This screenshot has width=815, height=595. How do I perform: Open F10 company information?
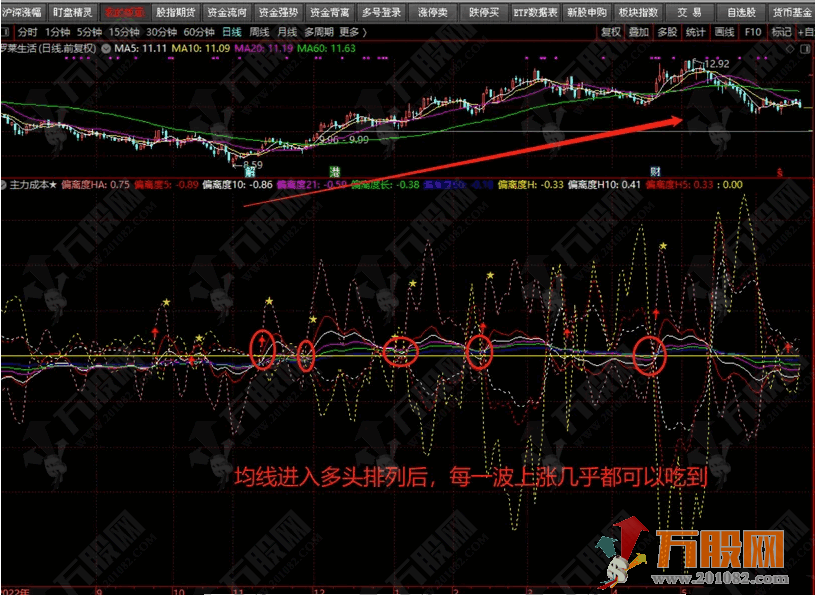(752, 32)
